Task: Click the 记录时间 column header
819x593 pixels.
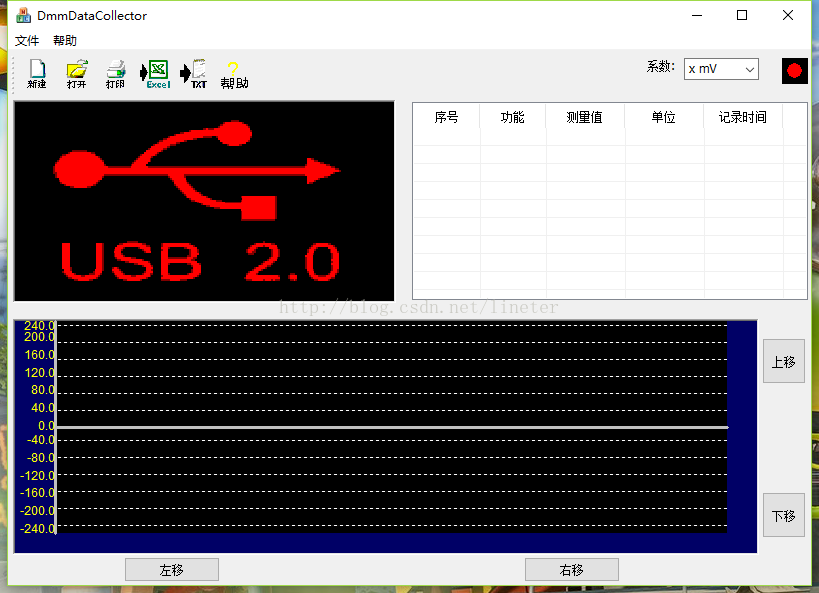Action: [x=743, y=117]
